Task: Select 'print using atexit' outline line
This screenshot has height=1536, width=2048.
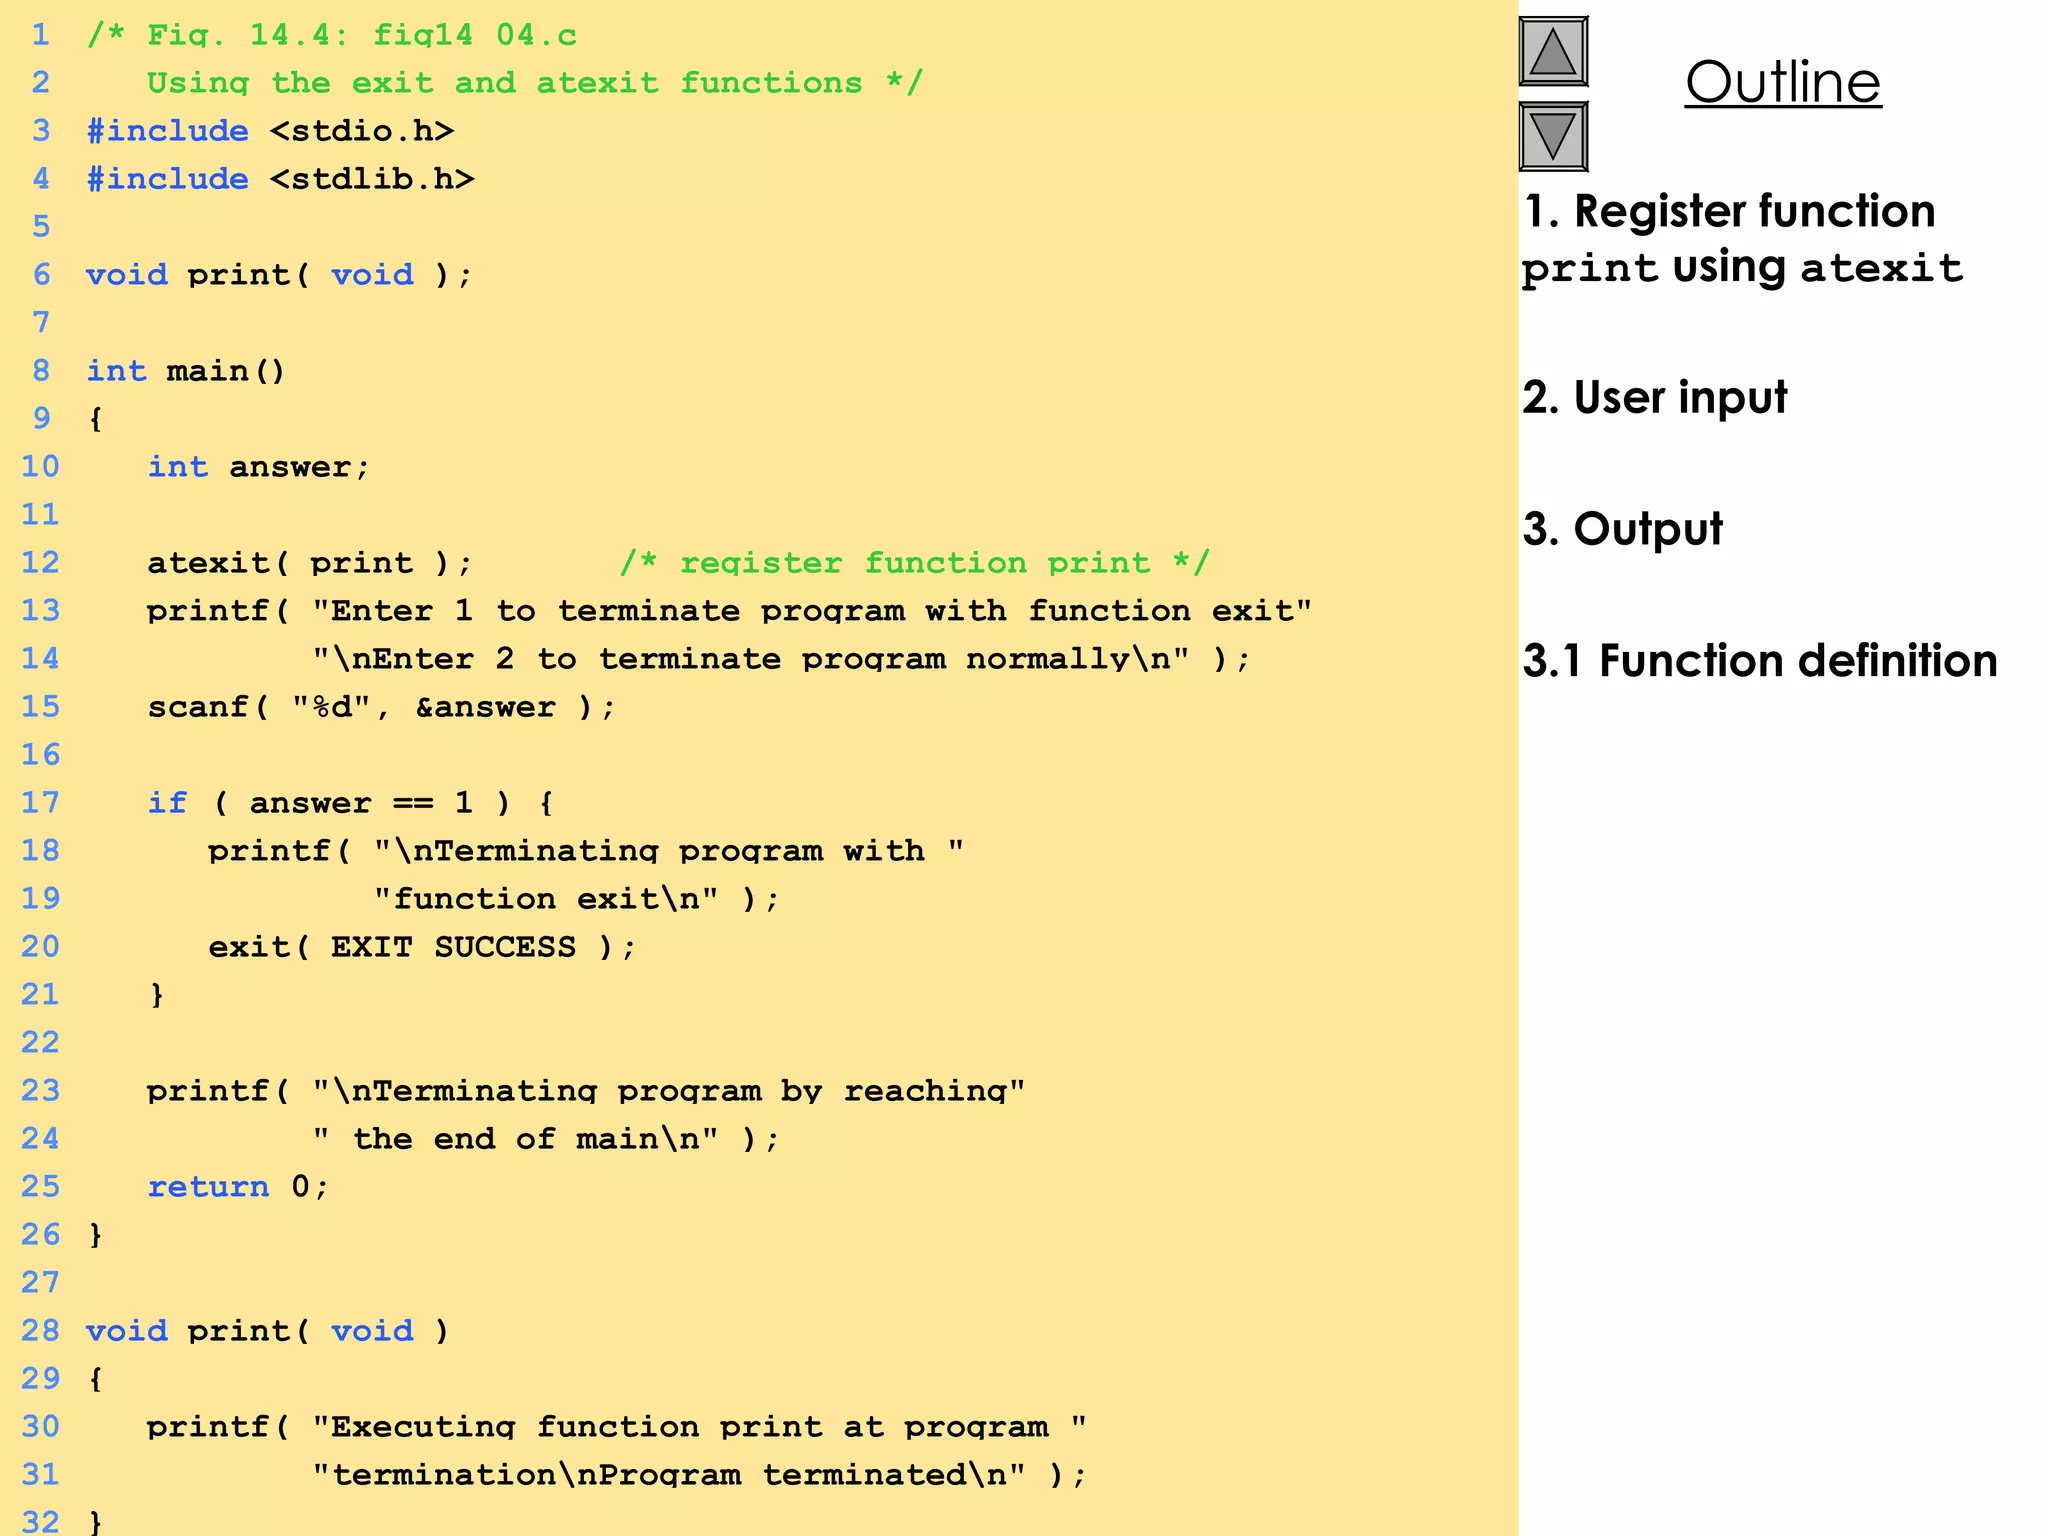Action: coord(1742,268)
